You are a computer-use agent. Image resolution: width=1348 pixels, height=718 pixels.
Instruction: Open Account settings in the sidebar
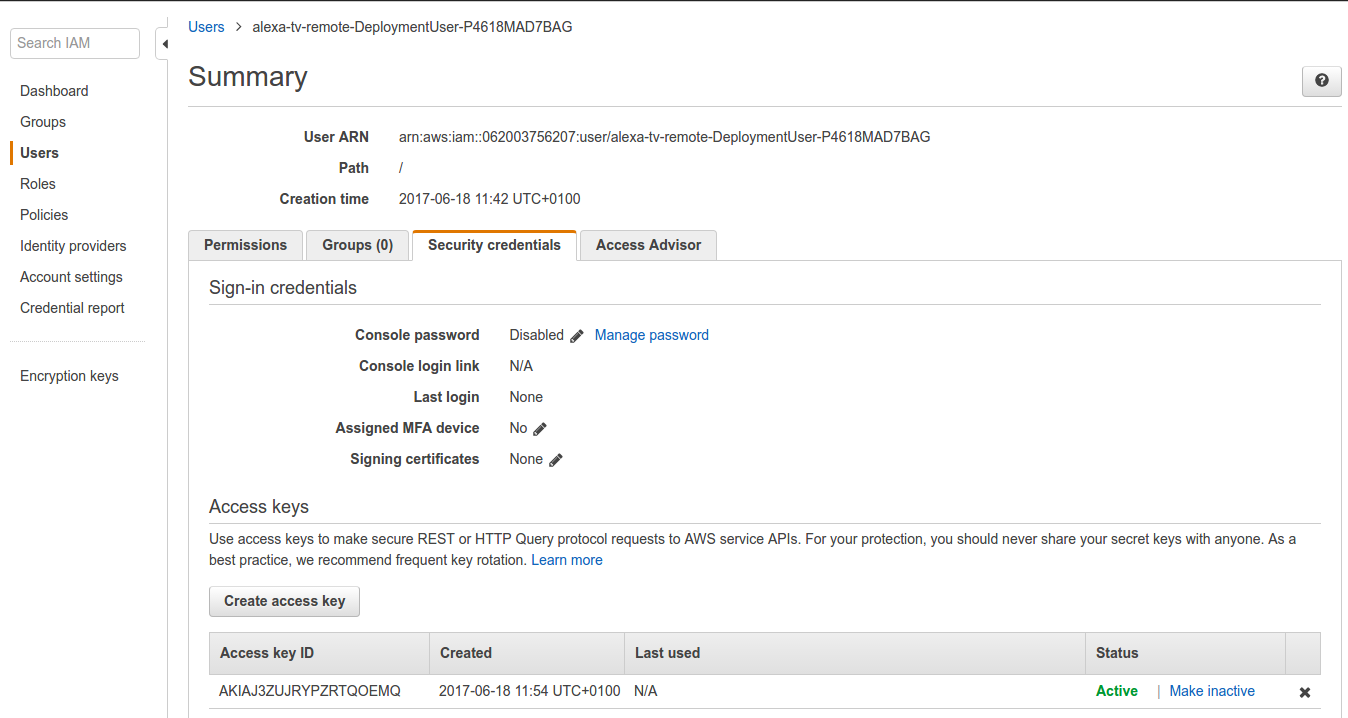(71, 277)
